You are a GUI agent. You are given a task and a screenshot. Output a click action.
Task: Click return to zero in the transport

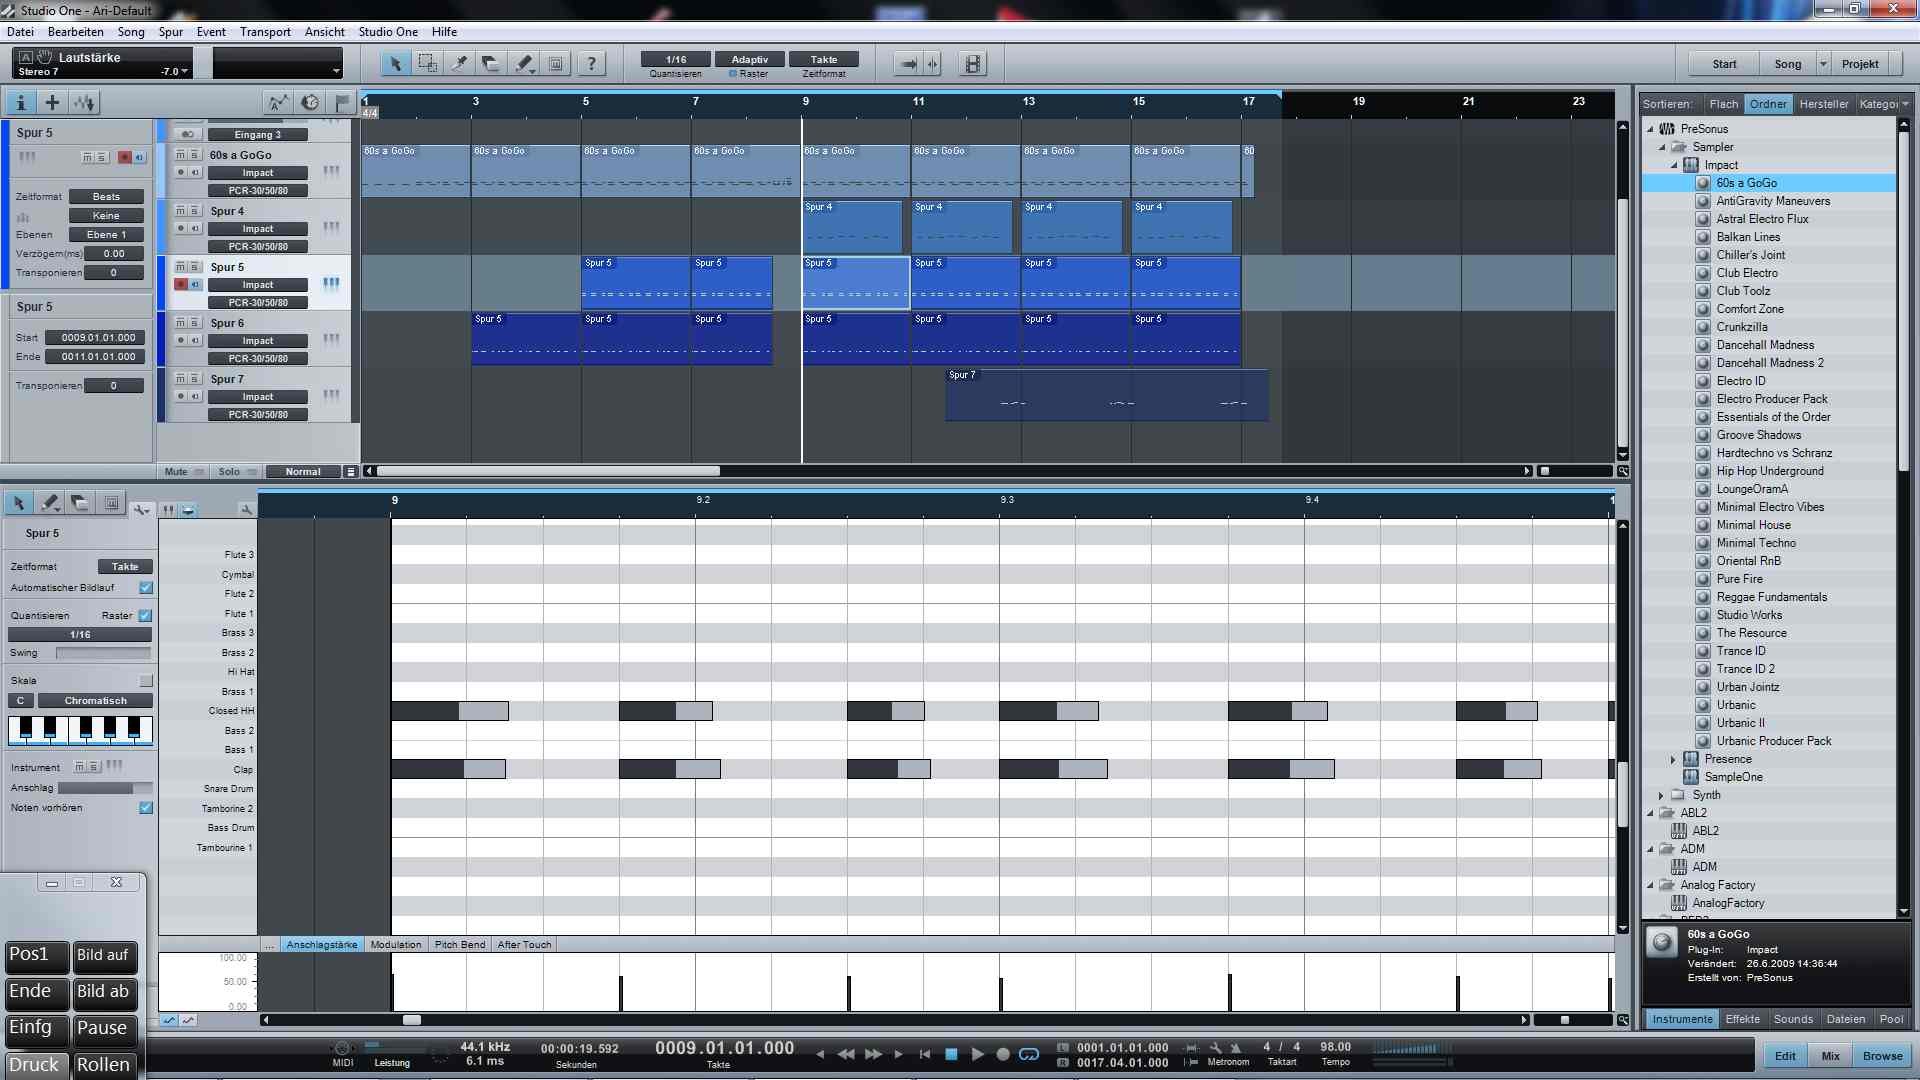[x=925, y=1054]
